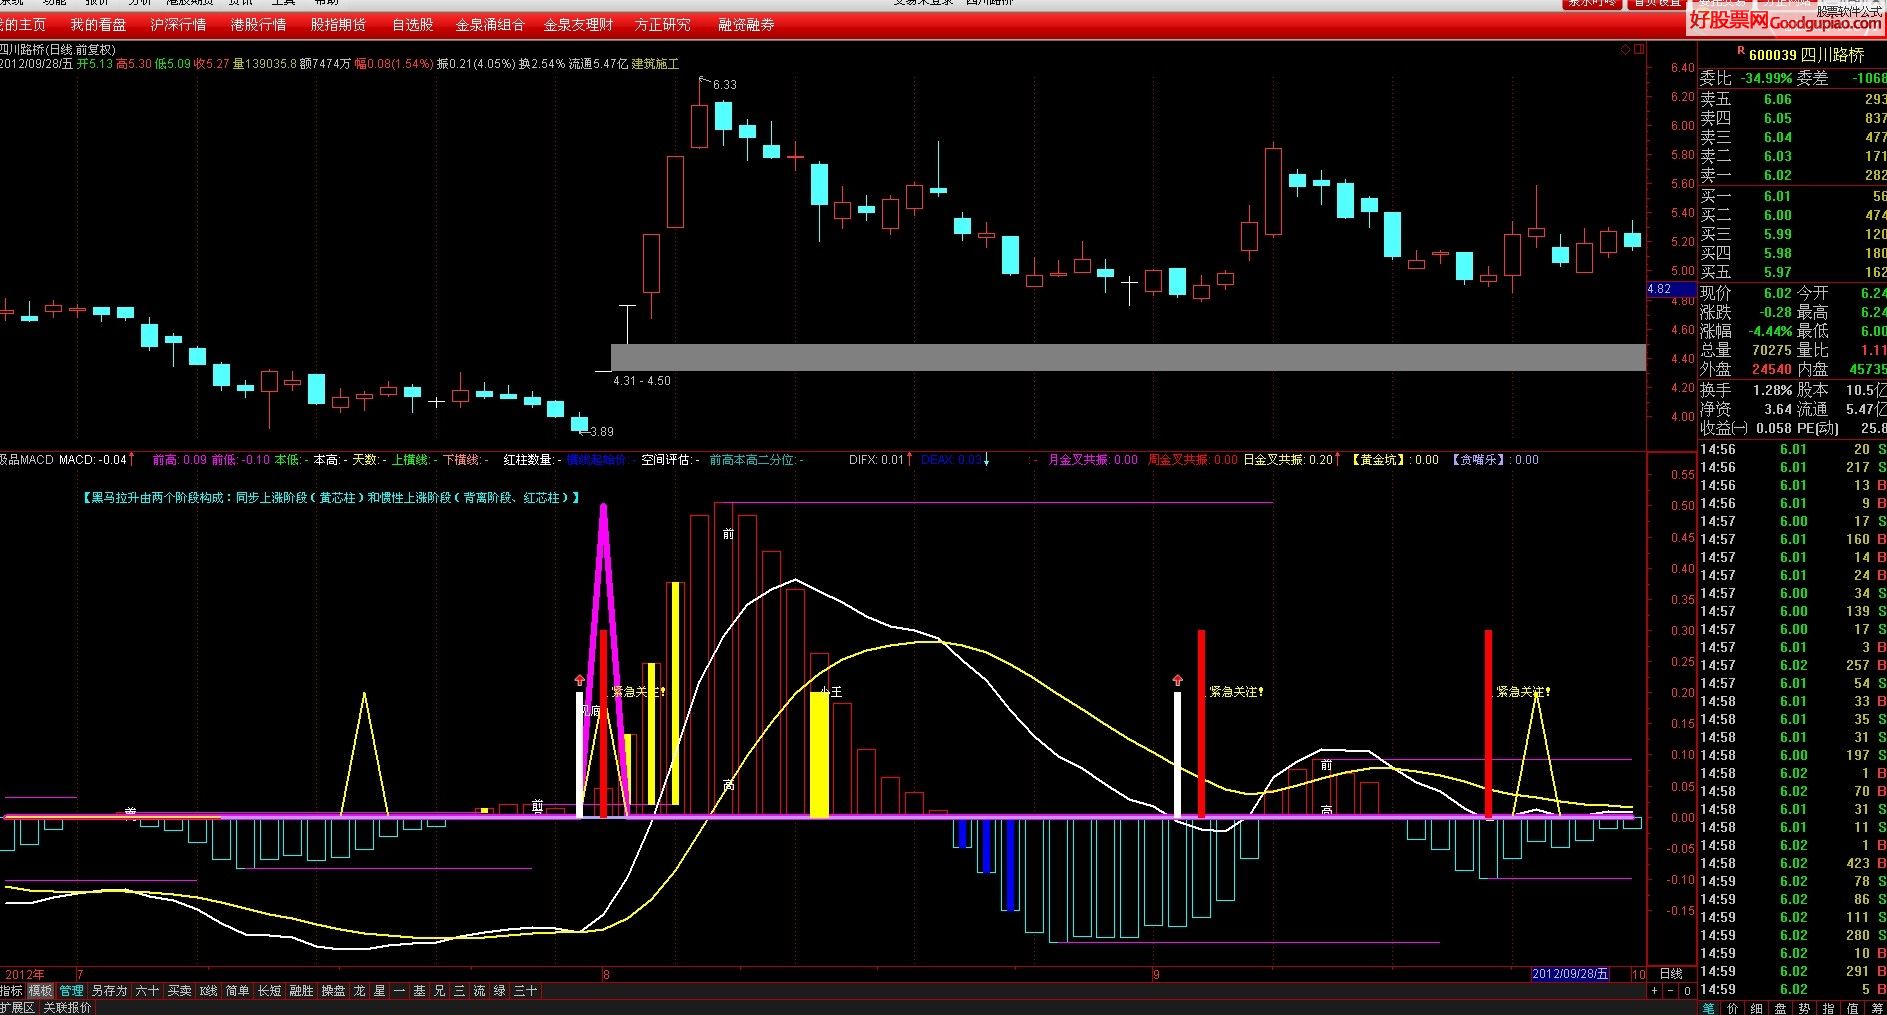1887x1015 pixels.
Task: Click the square window icon beside the diamond
Action: tap(1638, 49)
